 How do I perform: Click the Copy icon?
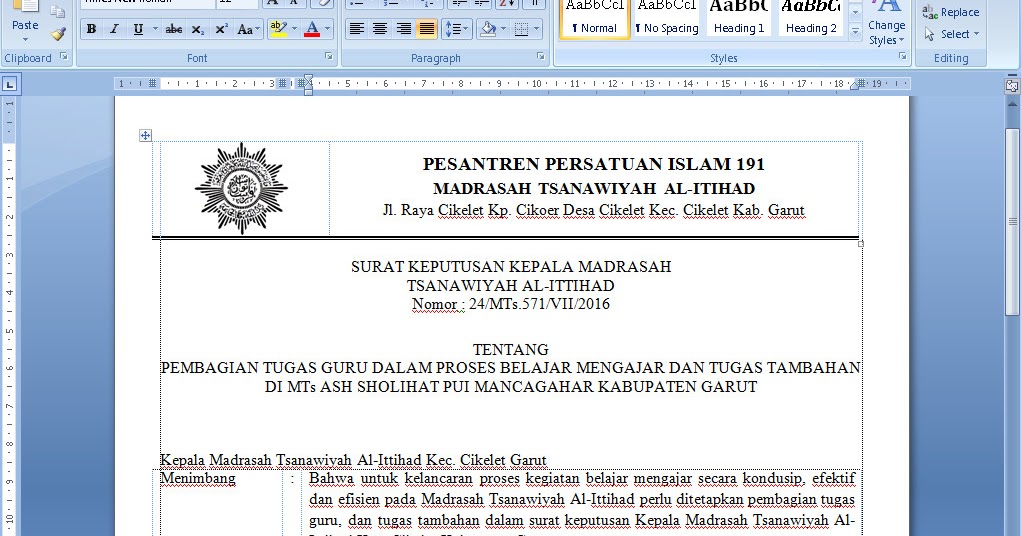coord(58,10)
